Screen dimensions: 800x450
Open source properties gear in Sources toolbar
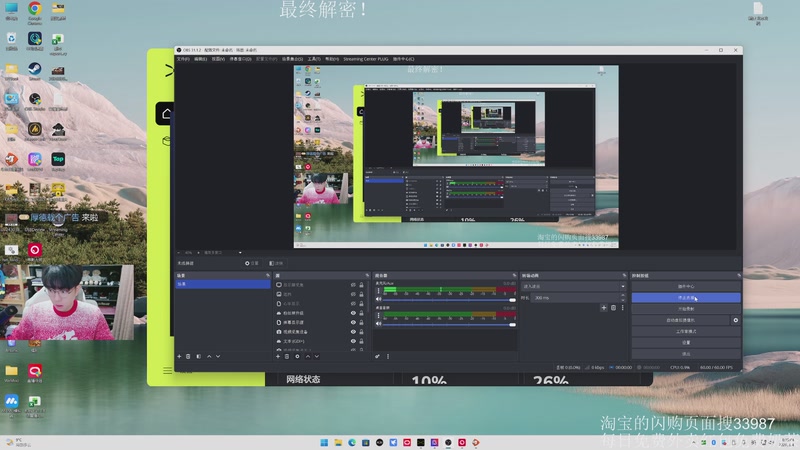[297, 356]
